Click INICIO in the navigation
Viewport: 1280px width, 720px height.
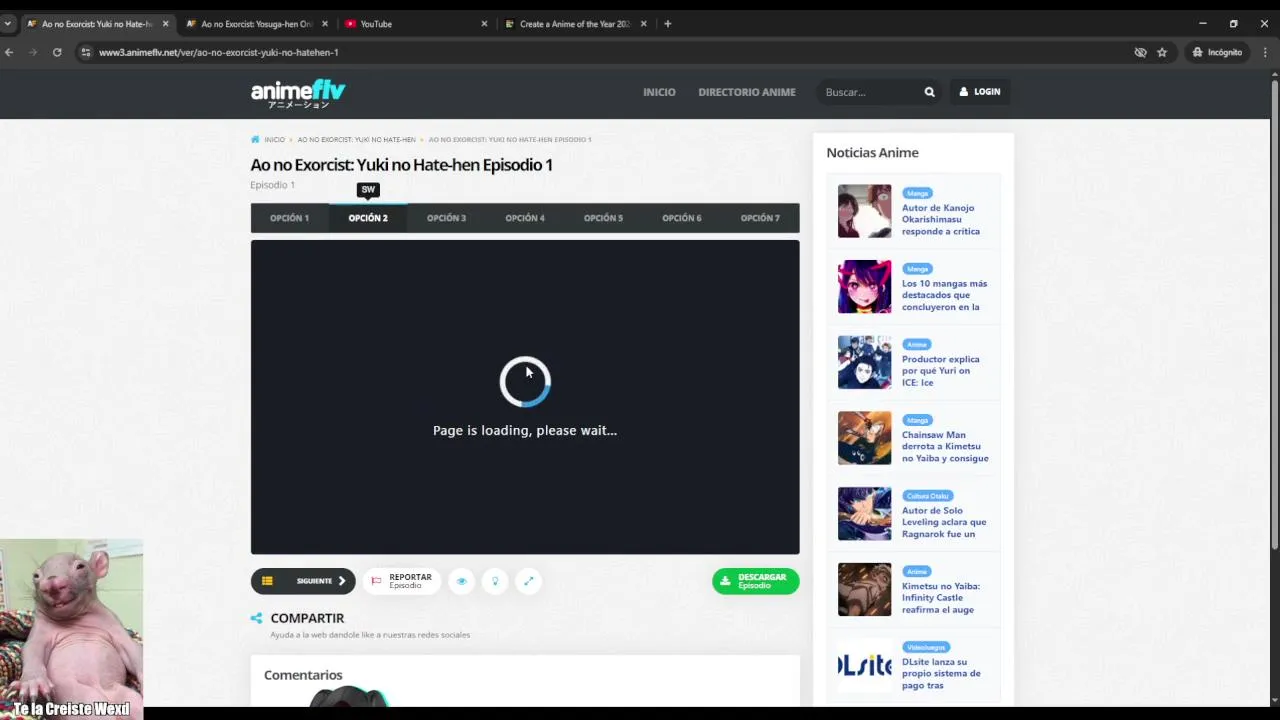[659, 92]
